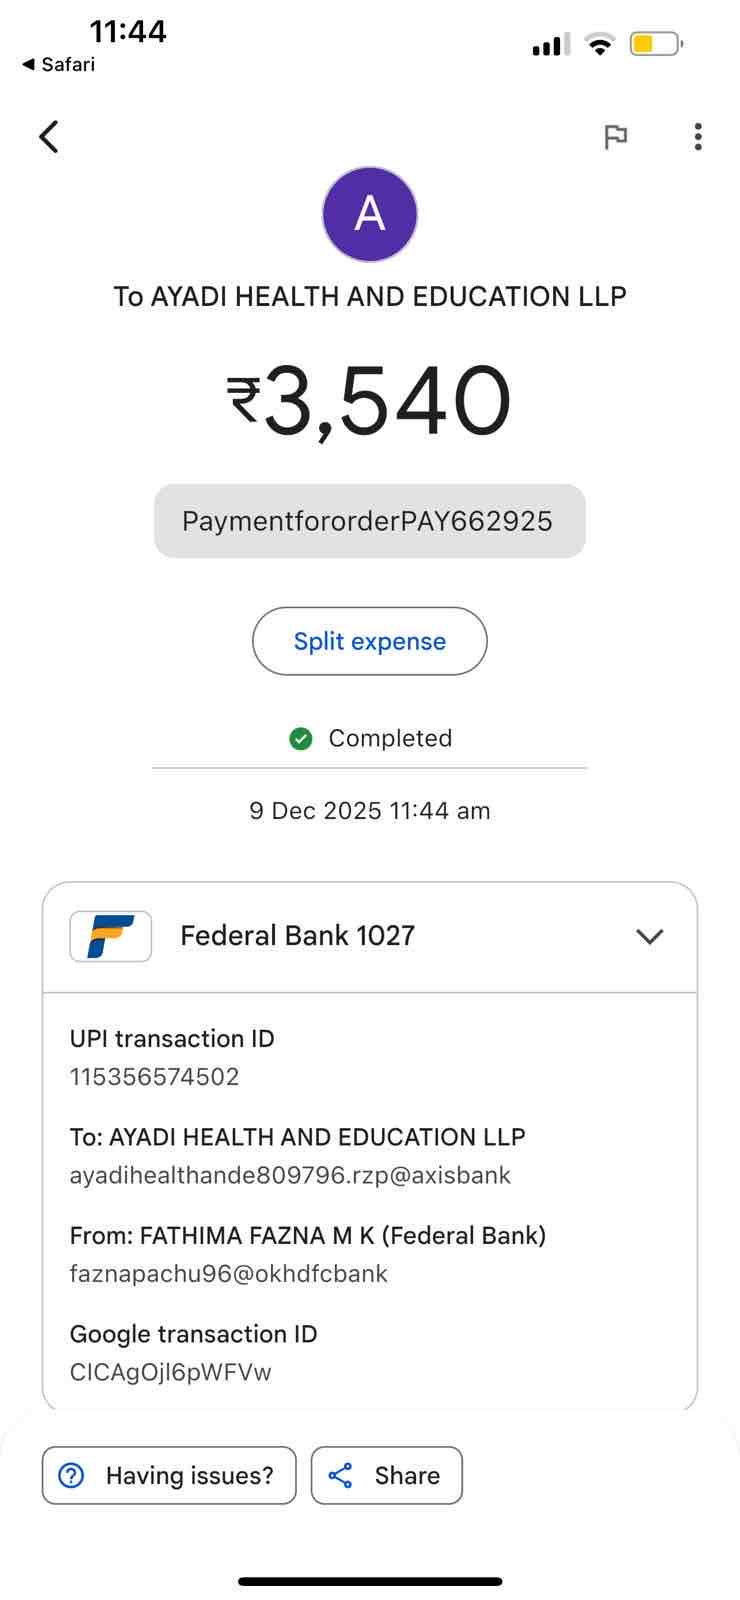Tap the recipient UPI address ayadihealthande809796.rzp@axisbank
This screenshot has width=740, height=1600.
point(290,1175)
